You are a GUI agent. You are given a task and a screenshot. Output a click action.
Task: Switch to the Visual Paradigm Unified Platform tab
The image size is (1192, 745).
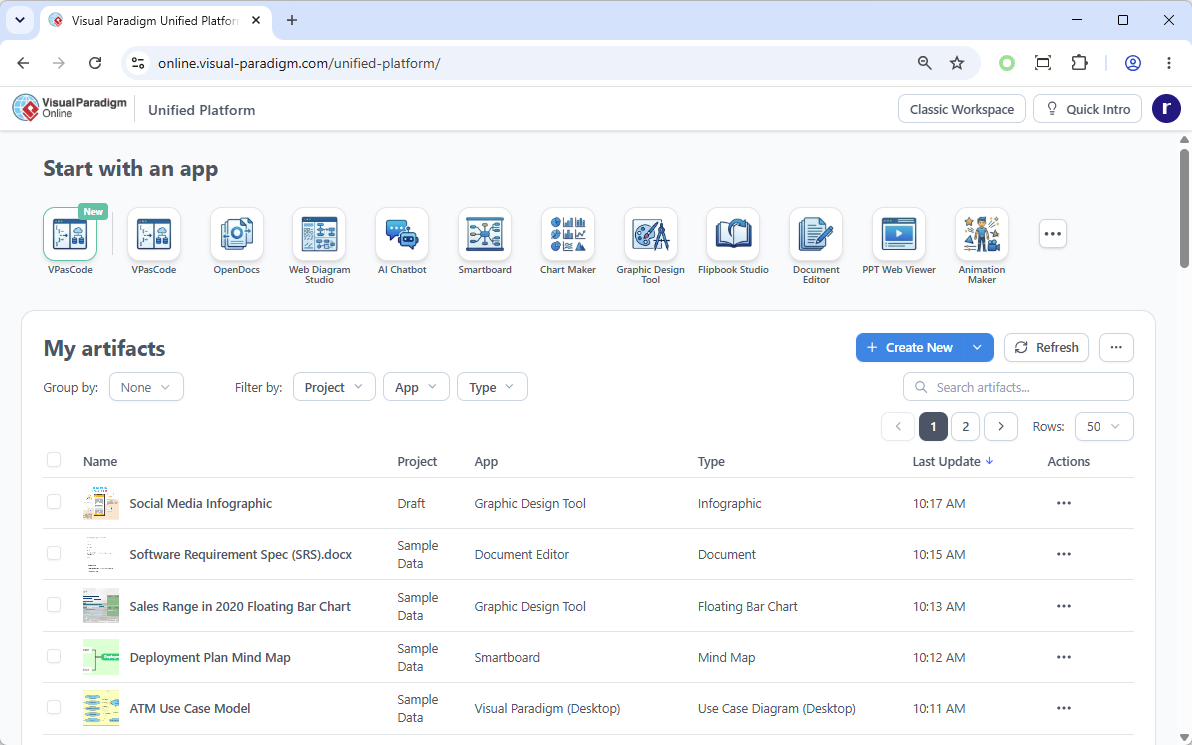pyautogui.click(x=155, y=21)
